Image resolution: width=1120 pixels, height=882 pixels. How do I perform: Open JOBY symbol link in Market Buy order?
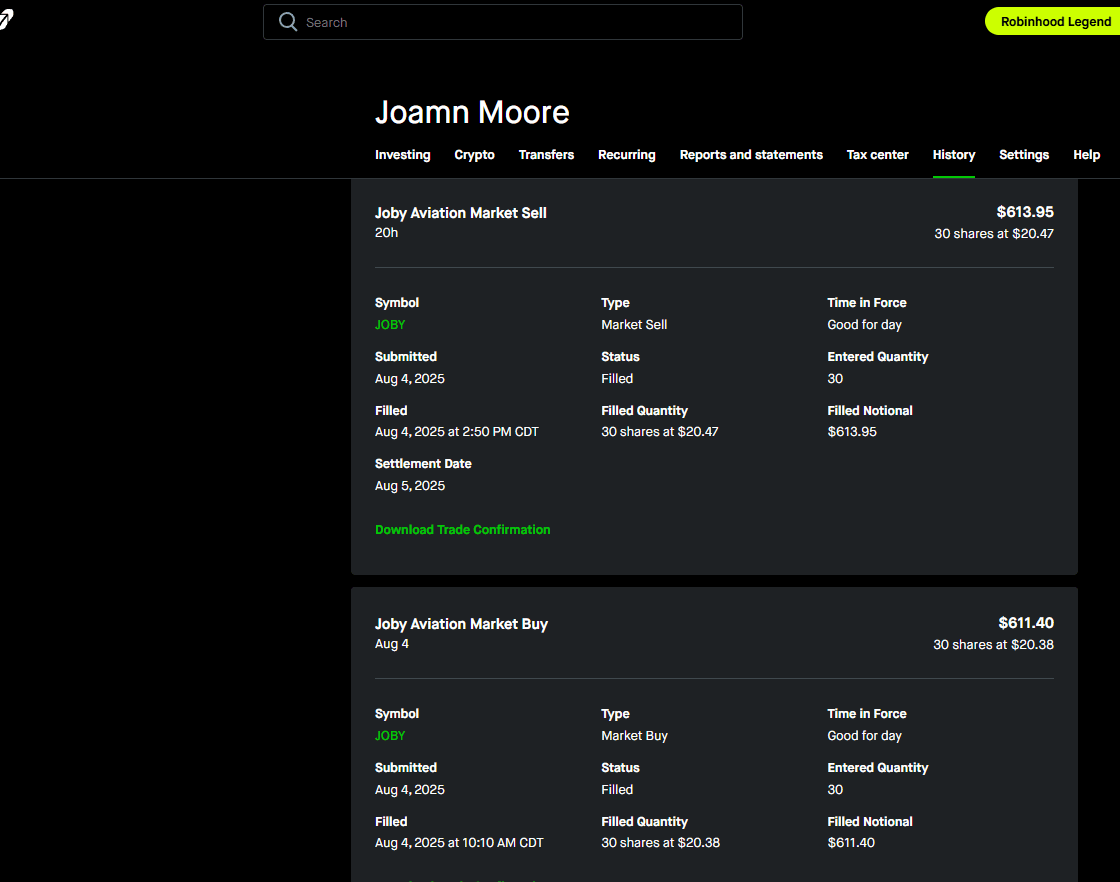pos(390,736)
